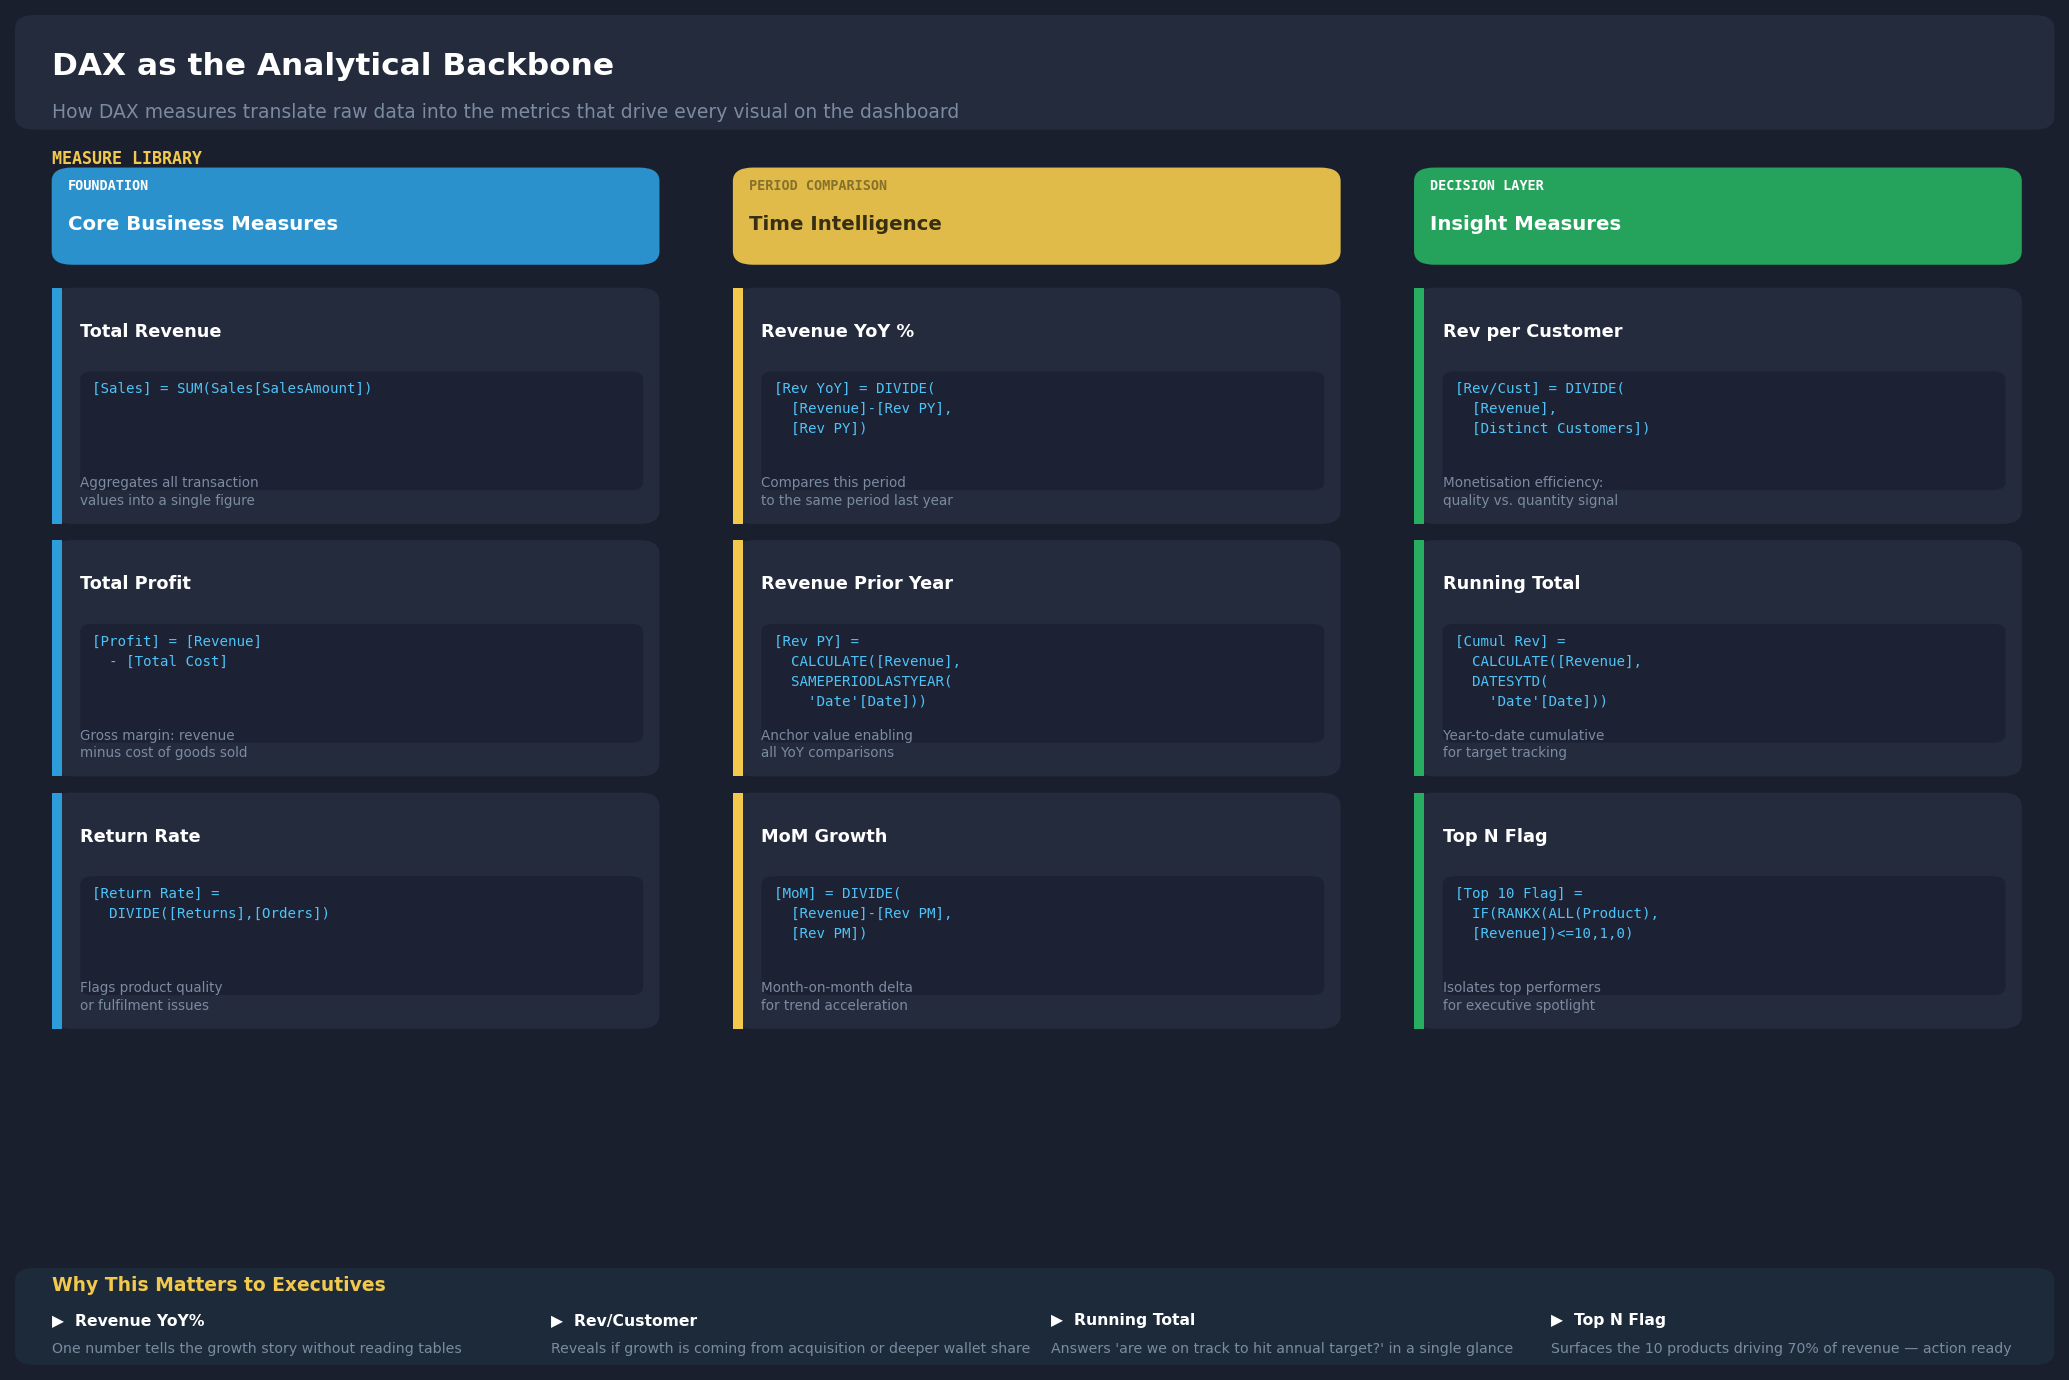2069x1380 pixels.
Task: Click the [Profit] = [Revenue] code line
Action: (177, 641)
